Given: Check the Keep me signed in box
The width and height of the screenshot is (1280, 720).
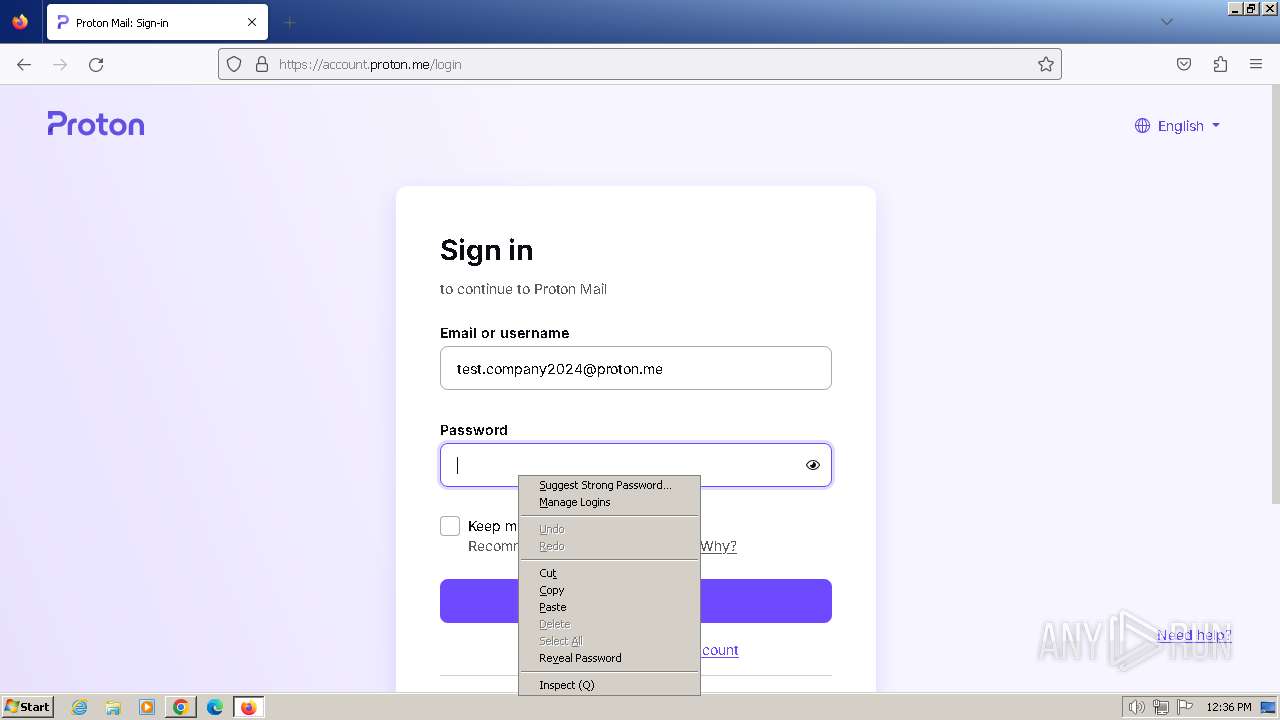Looking at the screenshot, I should click(450, 526).
